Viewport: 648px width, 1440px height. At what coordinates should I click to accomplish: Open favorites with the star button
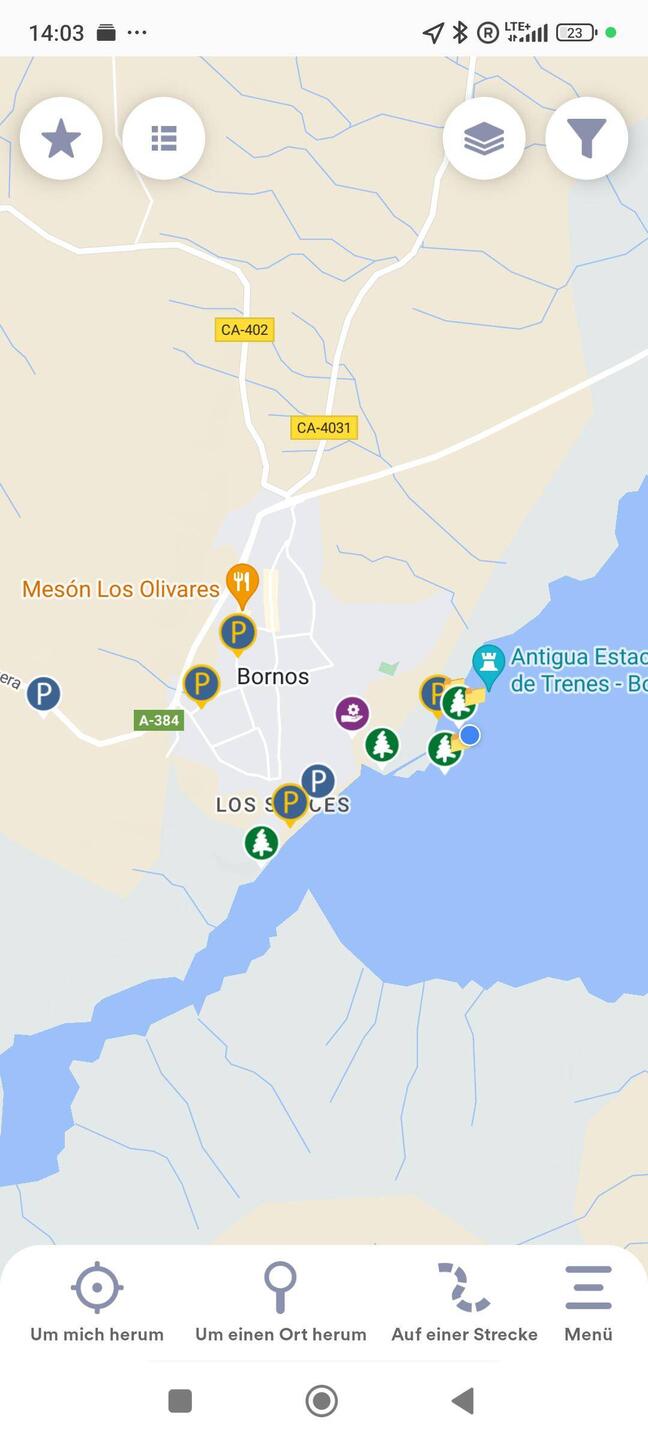pos(61,138)
